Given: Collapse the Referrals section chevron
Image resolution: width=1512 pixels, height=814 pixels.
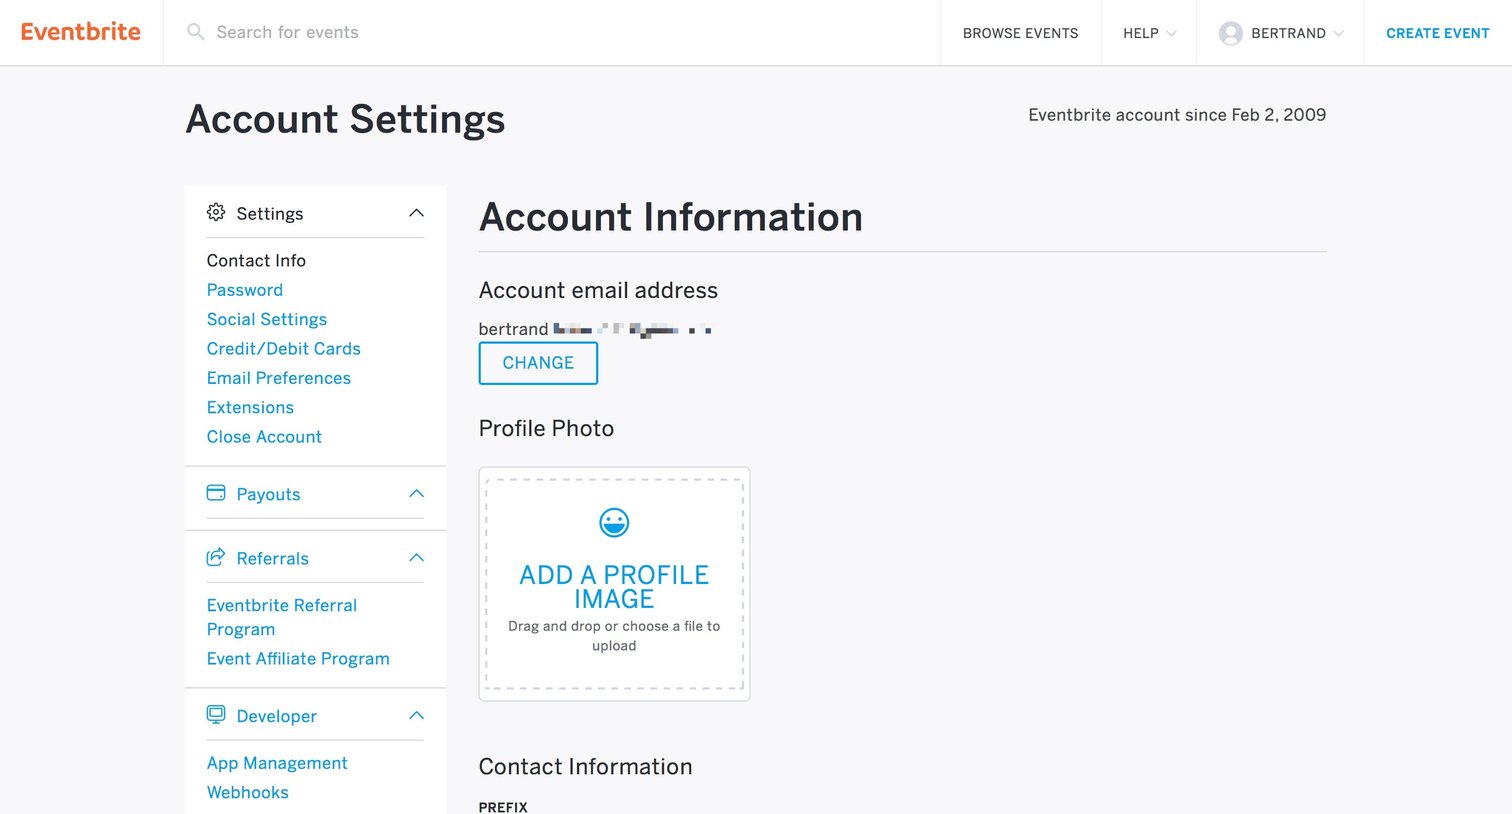Looking at the screenshot, I should (x=417, y=558).
